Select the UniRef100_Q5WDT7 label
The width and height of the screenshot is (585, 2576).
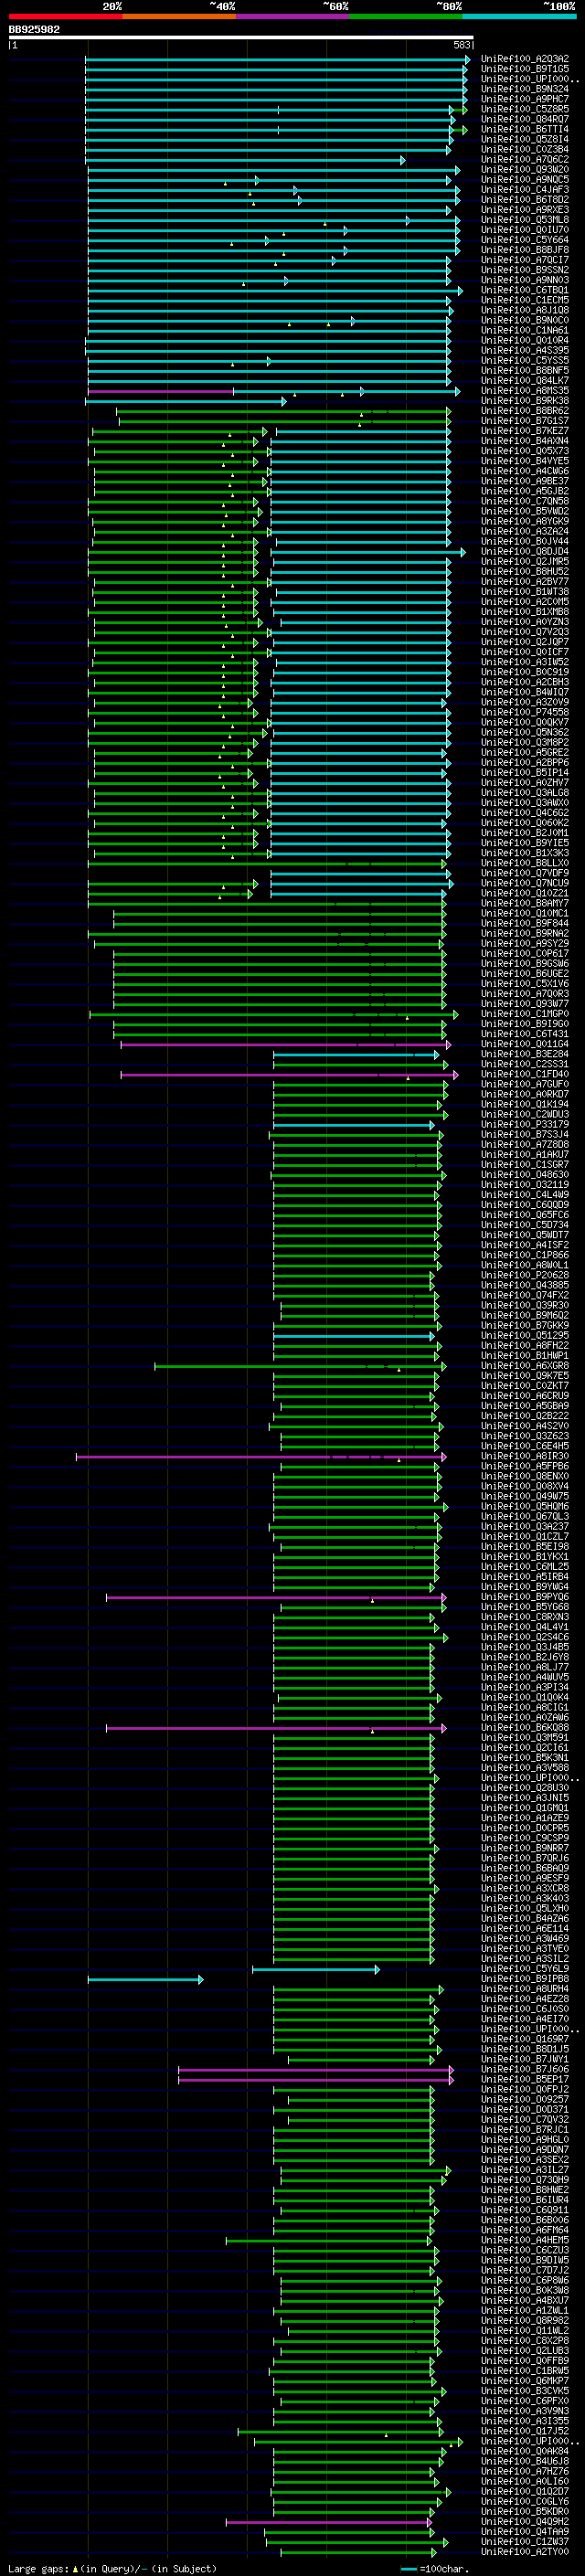525,1235
